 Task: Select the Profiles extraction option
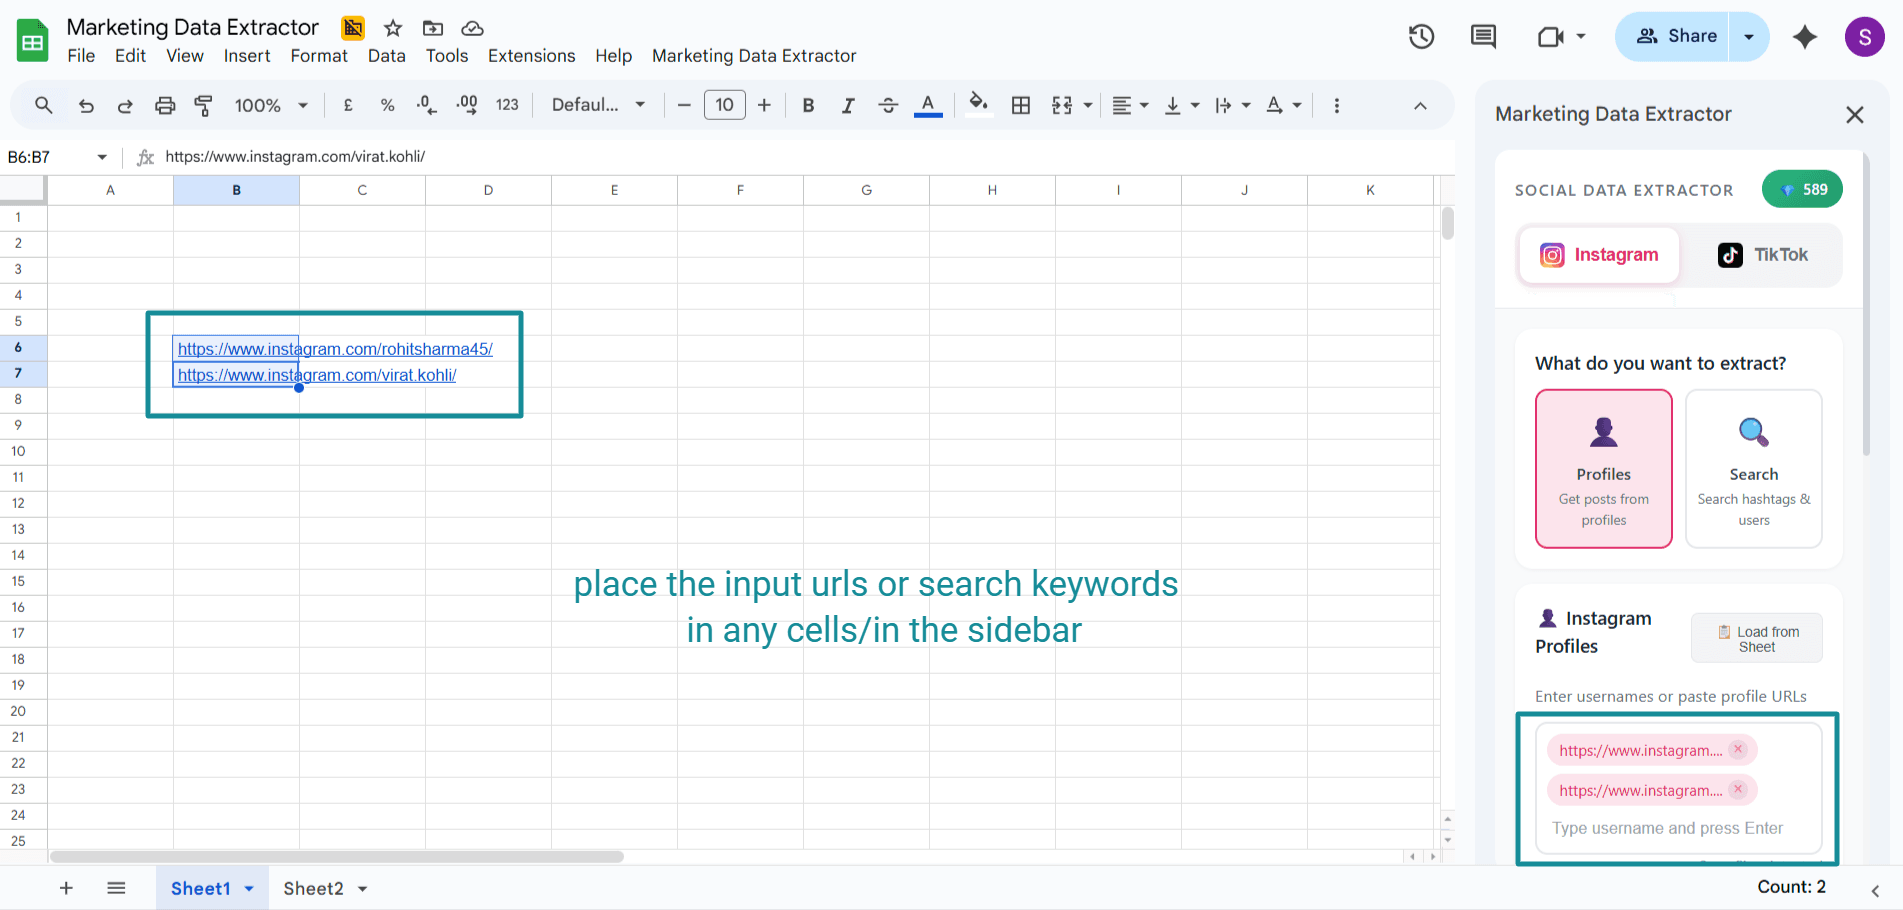[1603, 468]
